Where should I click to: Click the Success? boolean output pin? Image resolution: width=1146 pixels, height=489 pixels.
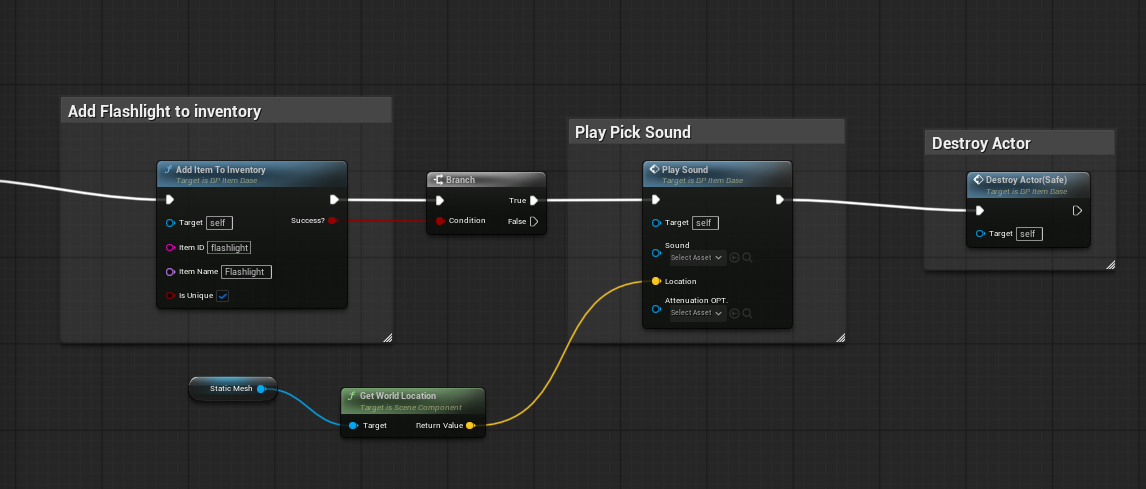coord(333,220)
